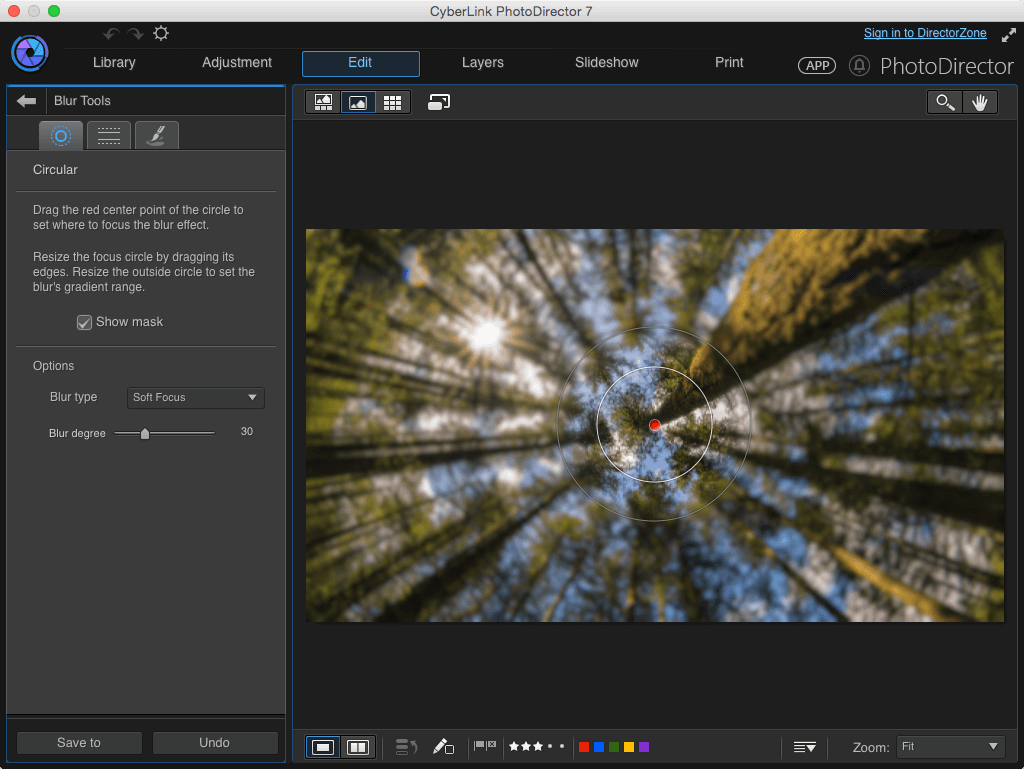The height and width of the screenshot is (769, 1024).
Task: Select the Zoom magnifier tool
Action: (945, 102)
